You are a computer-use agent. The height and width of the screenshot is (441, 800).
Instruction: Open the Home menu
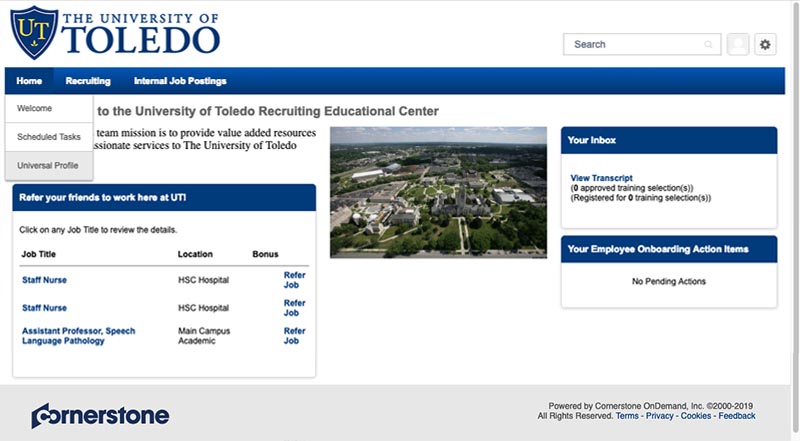tap(29, 81)
